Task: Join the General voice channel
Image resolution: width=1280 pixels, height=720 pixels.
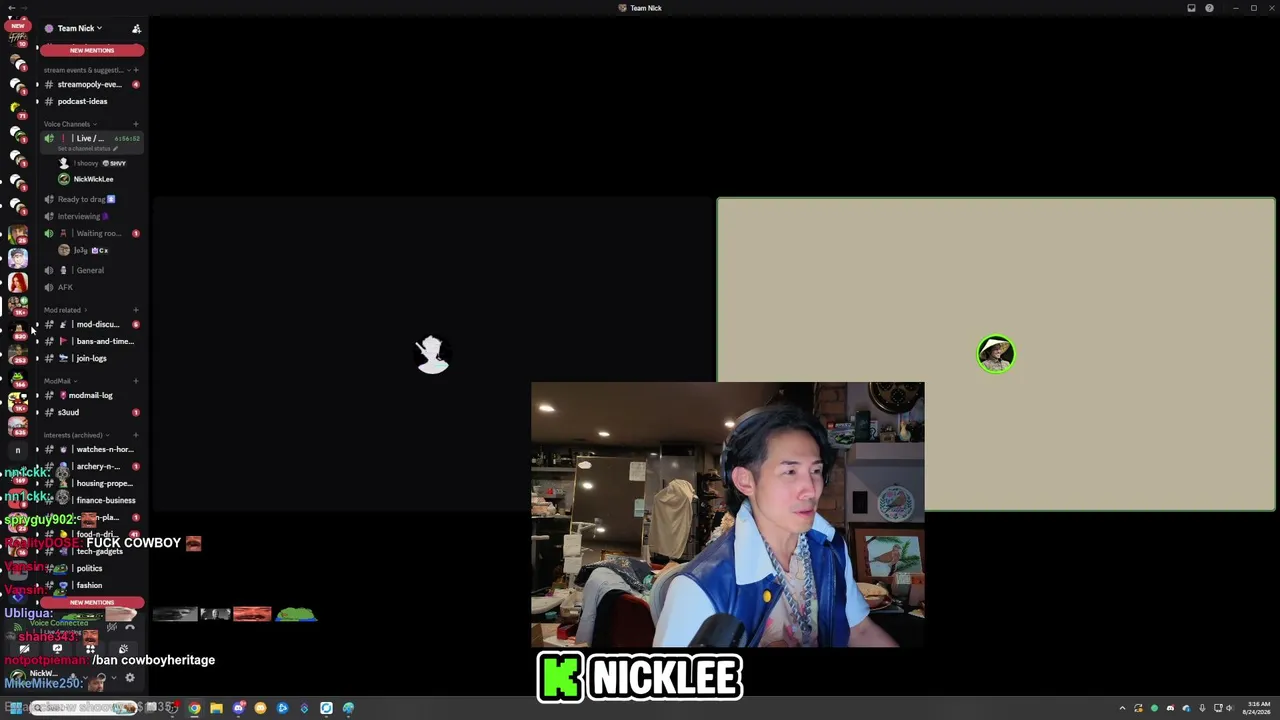Action: tap(92, 270)
